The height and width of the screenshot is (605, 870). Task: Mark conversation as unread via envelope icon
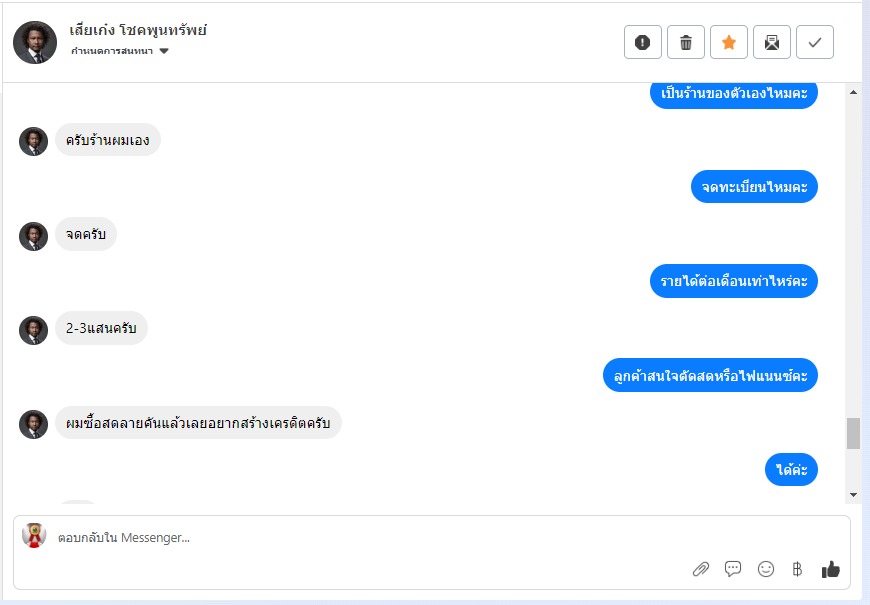click(772, 42)
